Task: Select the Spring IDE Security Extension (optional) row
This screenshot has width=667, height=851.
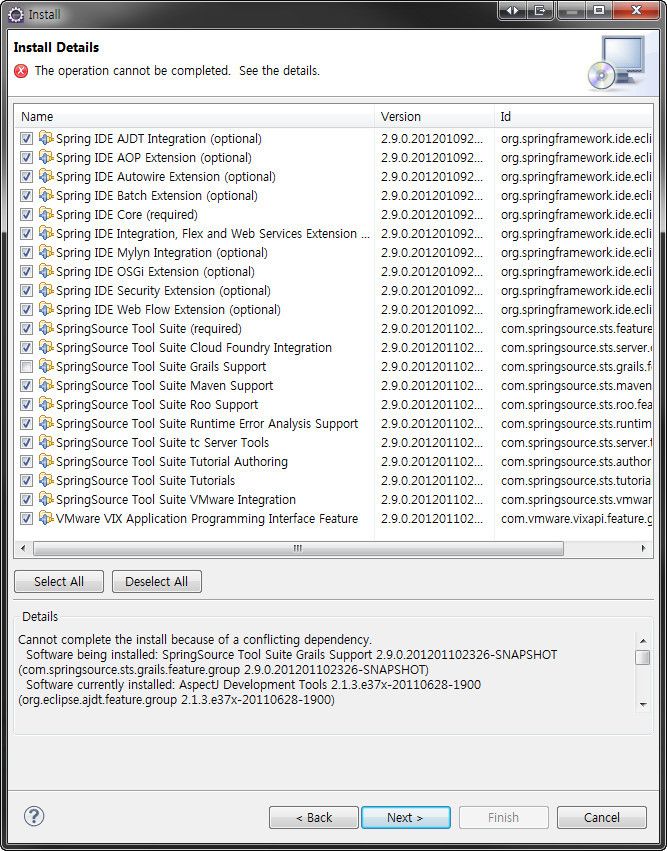Action: (334, 290)
